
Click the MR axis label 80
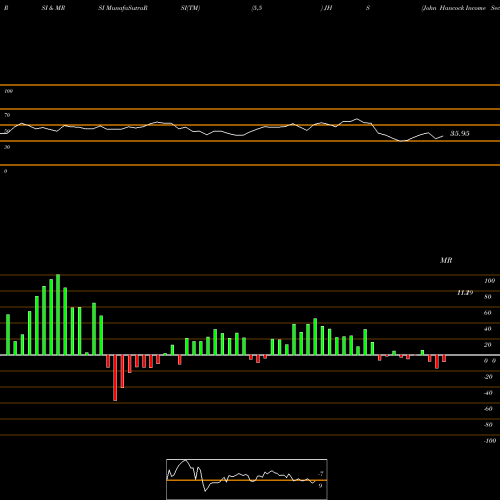click(488, 297)
